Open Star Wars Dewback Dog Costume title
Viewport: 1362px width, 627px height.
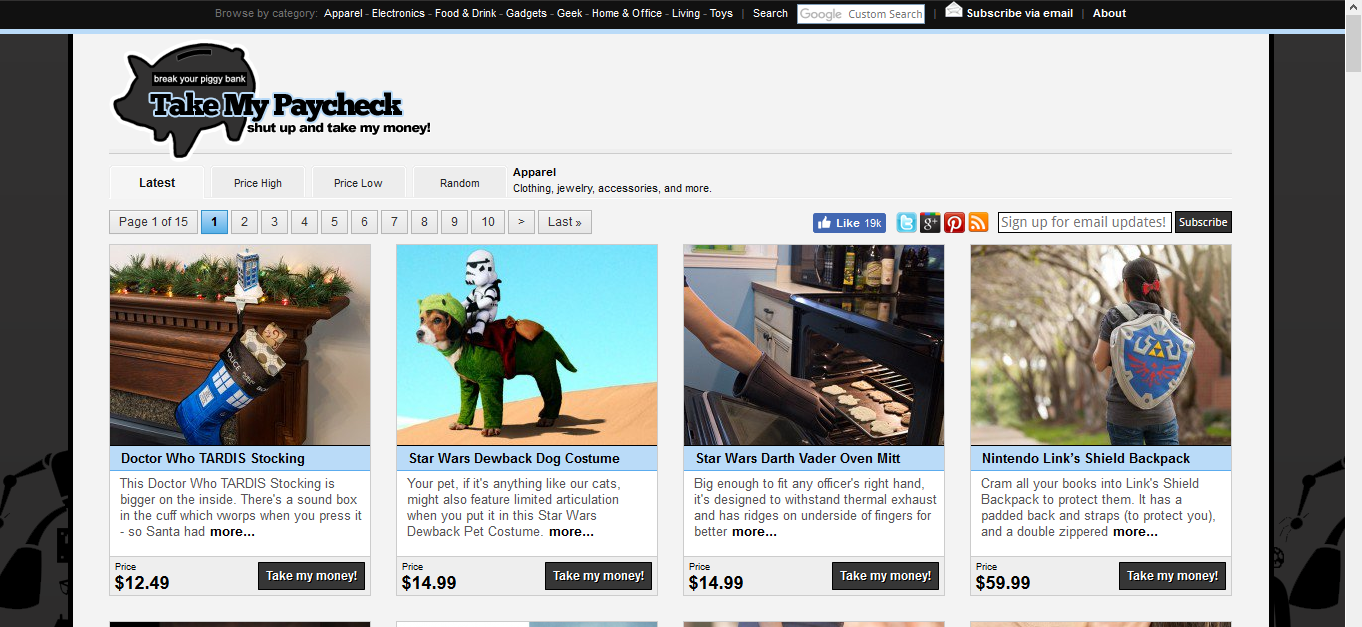click(x=514, y=458)
